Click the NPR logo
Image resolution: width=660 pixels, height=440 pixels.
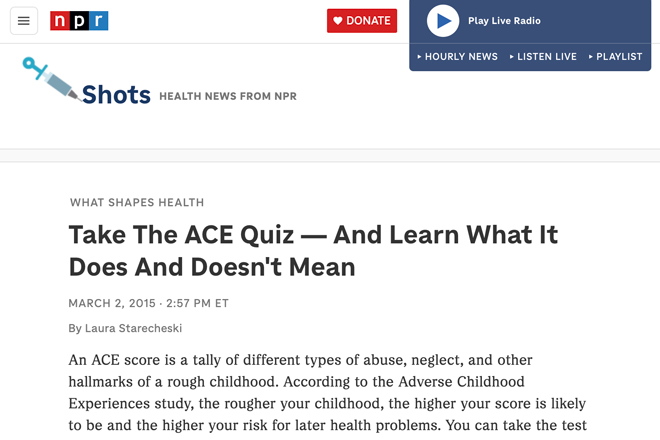click(x=79, y=21)
